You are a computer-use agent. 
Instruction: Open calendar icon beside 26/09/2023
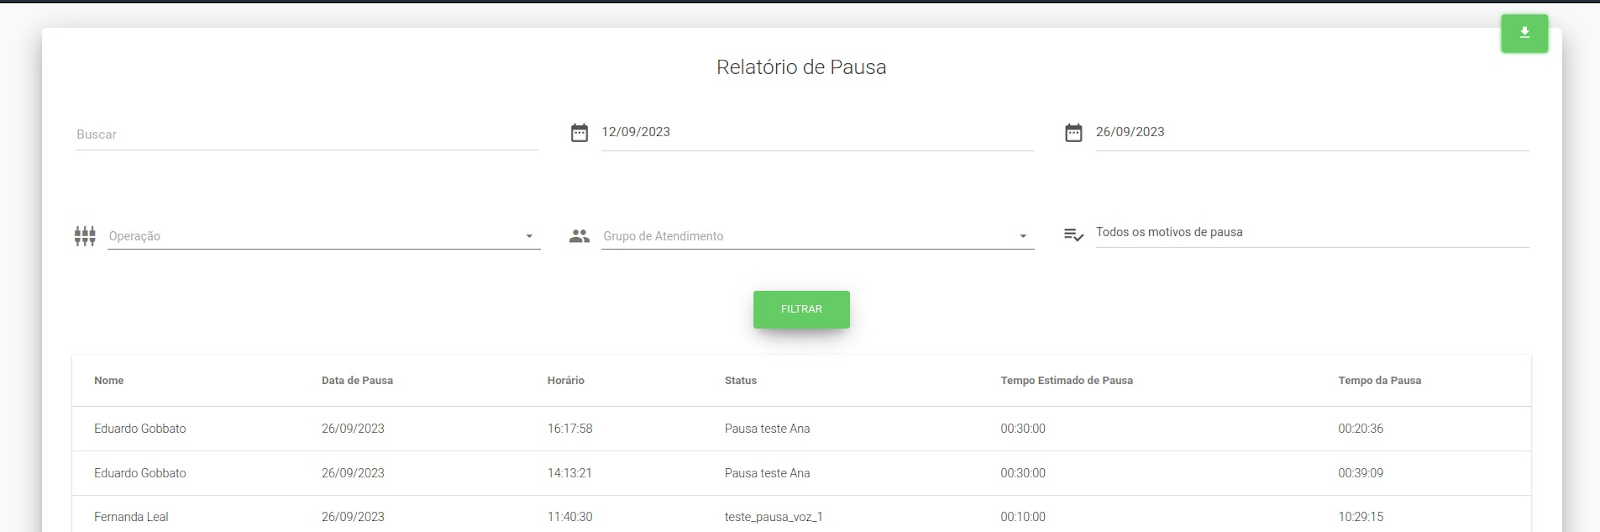1073,133
